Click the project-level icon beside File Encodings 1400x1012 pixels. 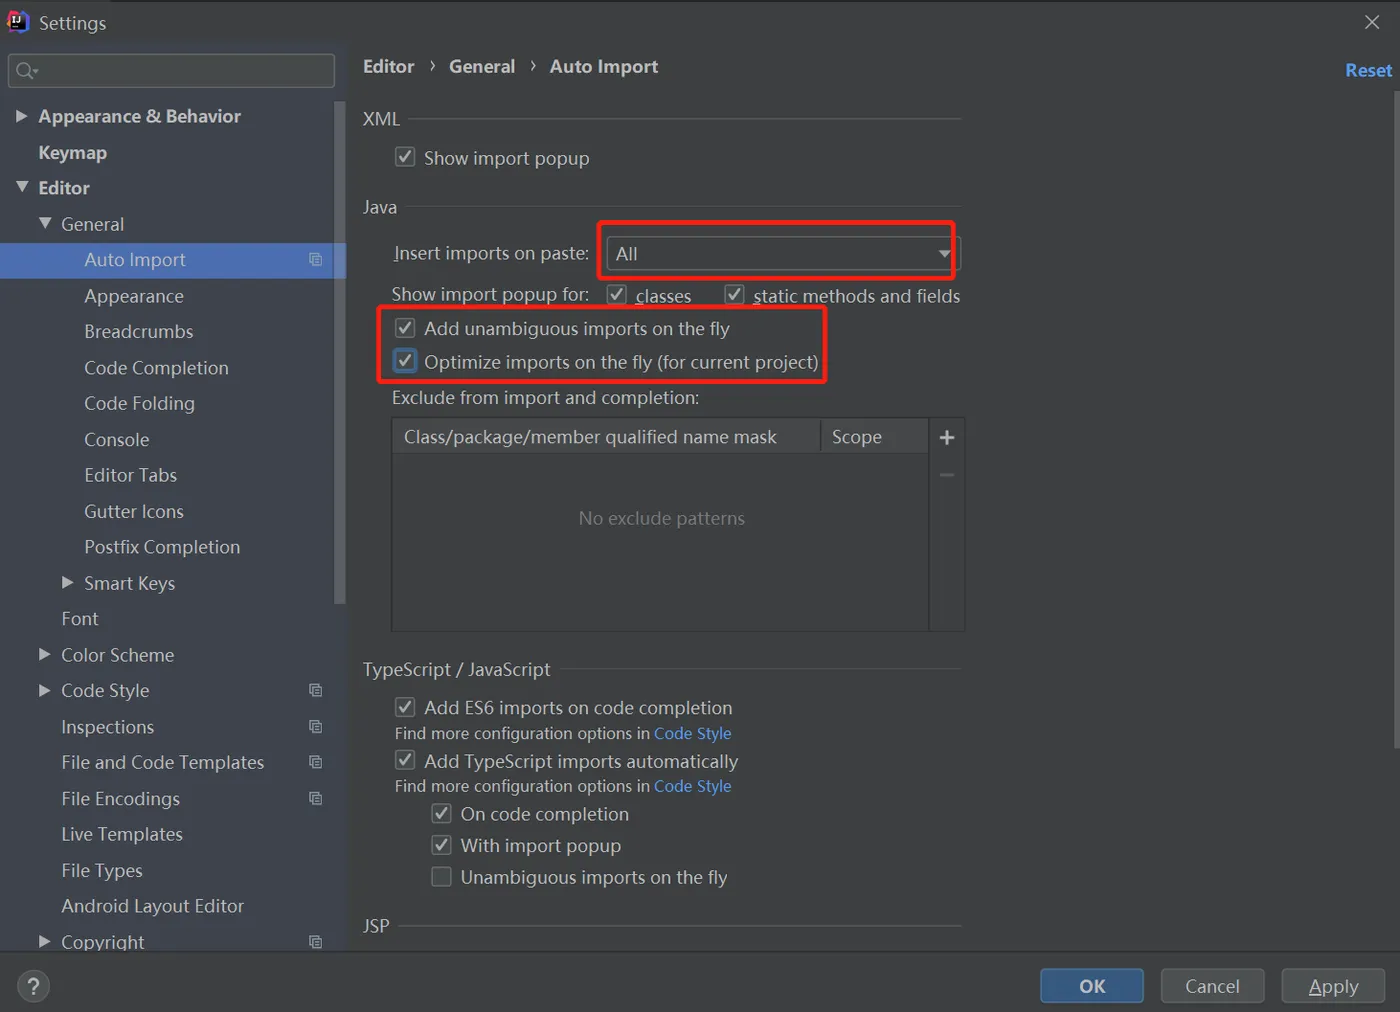316,799
